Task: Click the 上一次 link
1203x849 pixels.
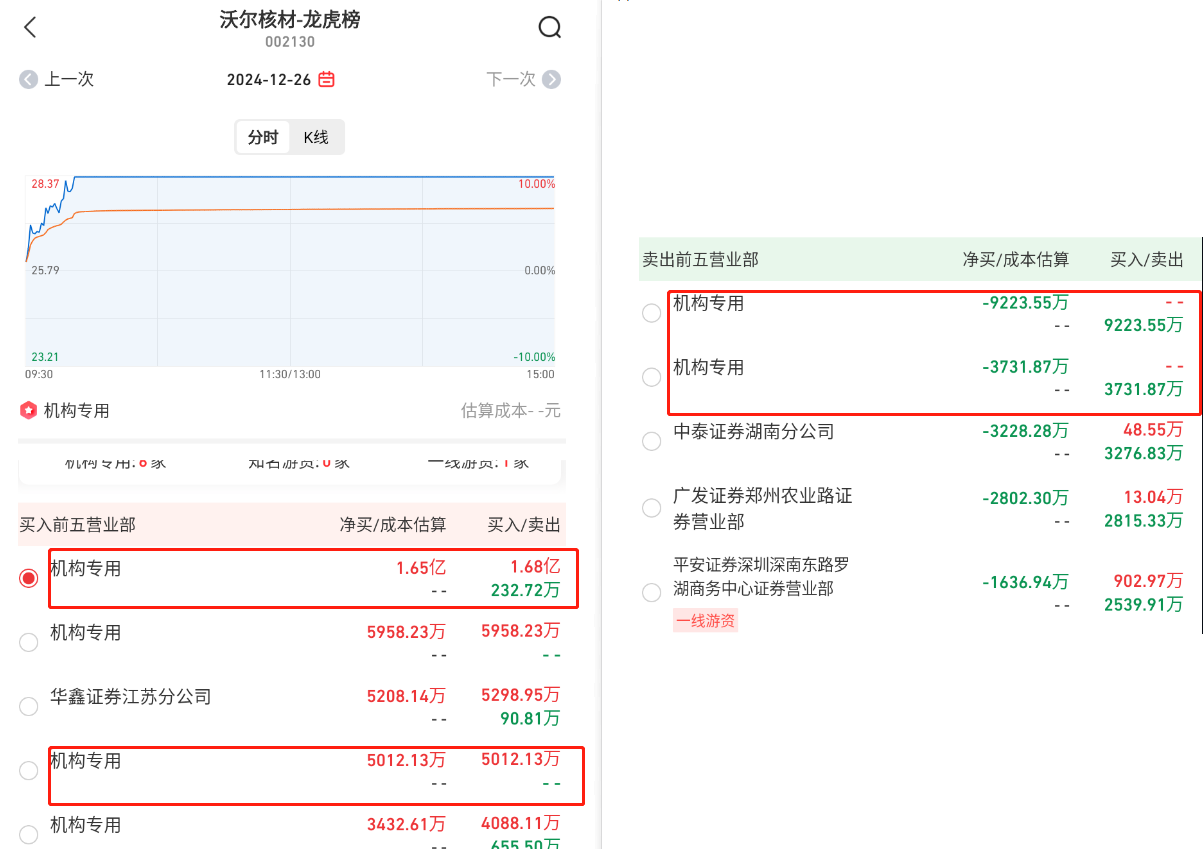Action: (69, 80)
